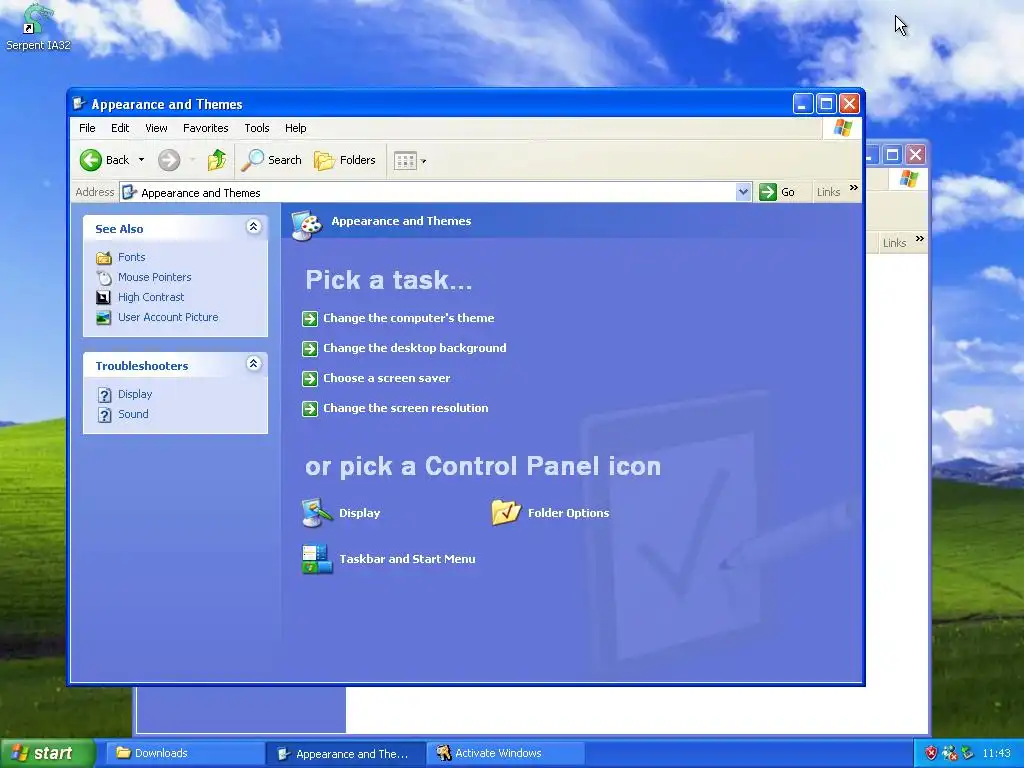The image size is (1024, 768).
Task: Click arrow icon beside Change the desktop background
Action: [310, 349]
